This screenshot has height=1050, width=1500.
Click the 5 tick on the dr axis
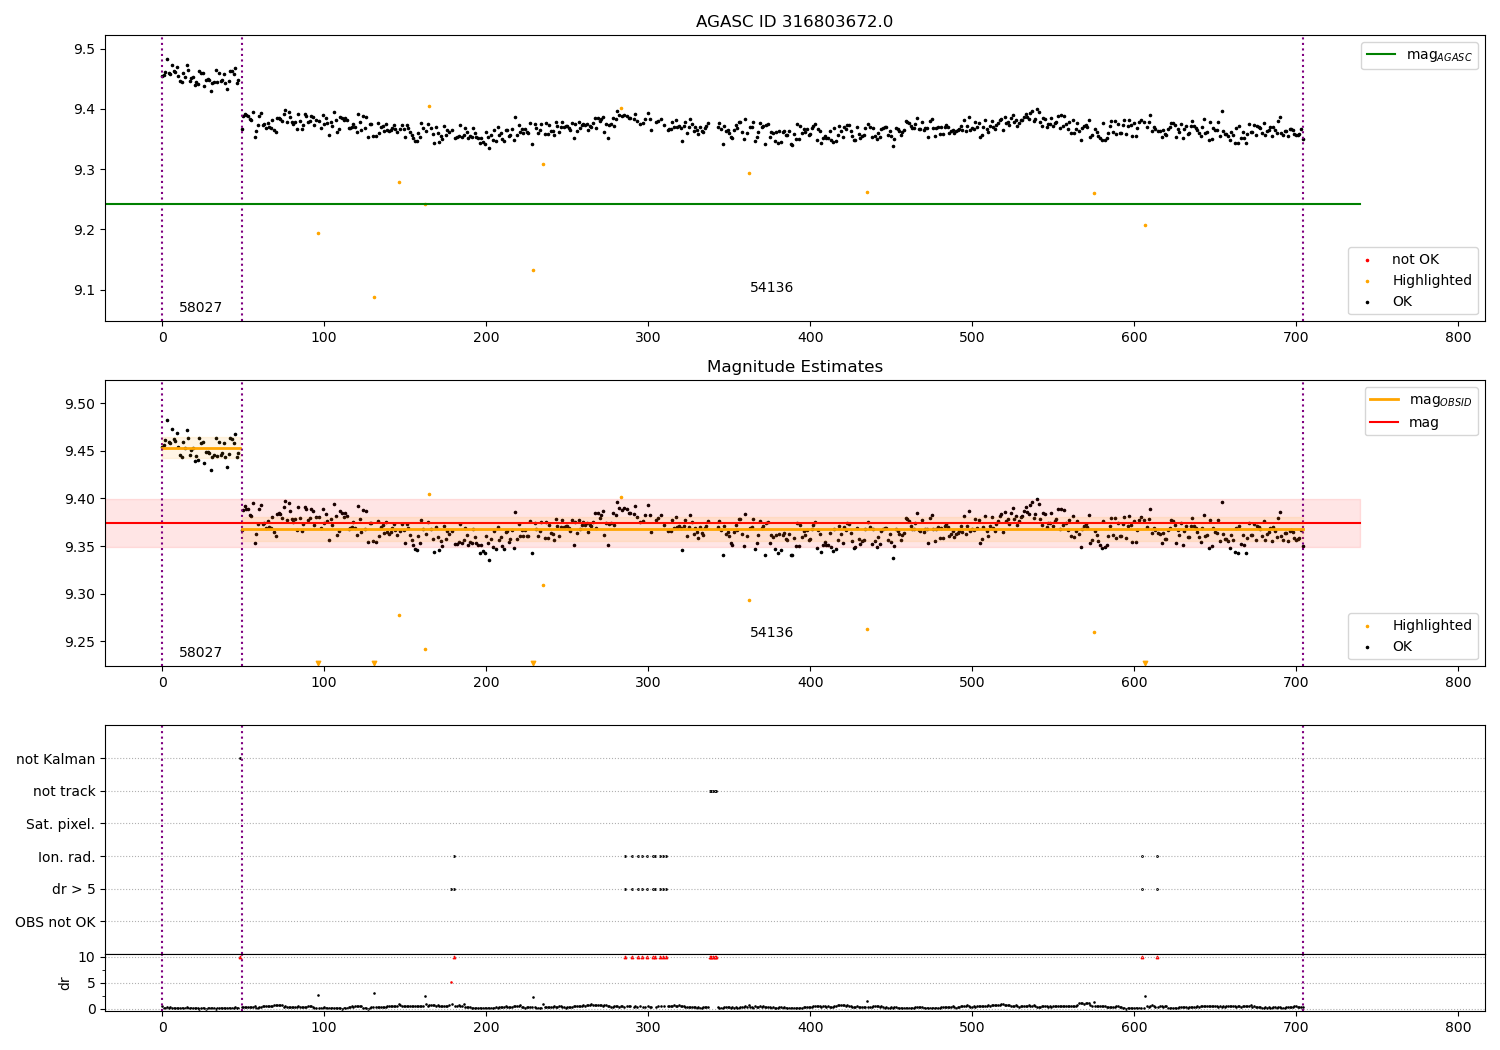[x=92, y=983]
